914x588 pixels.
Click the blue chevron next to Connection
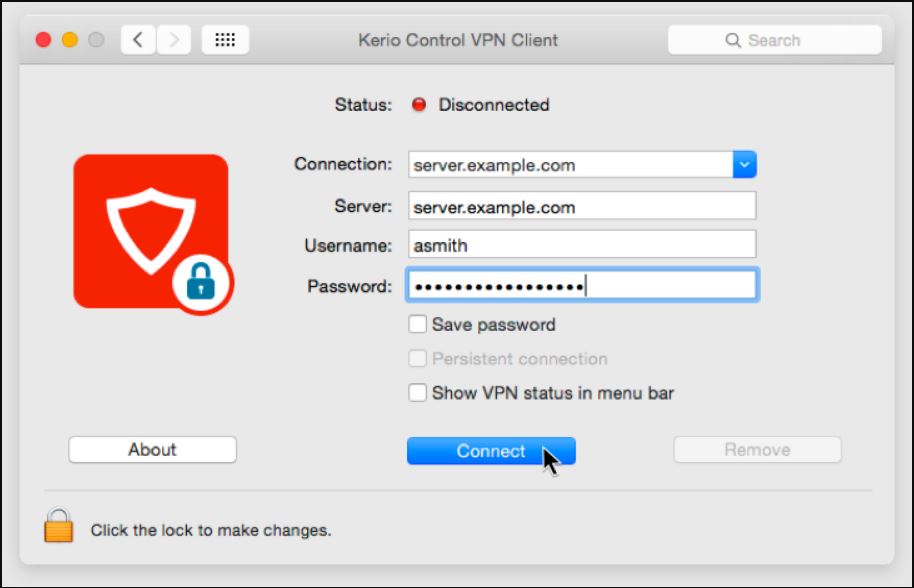[744, 164]
